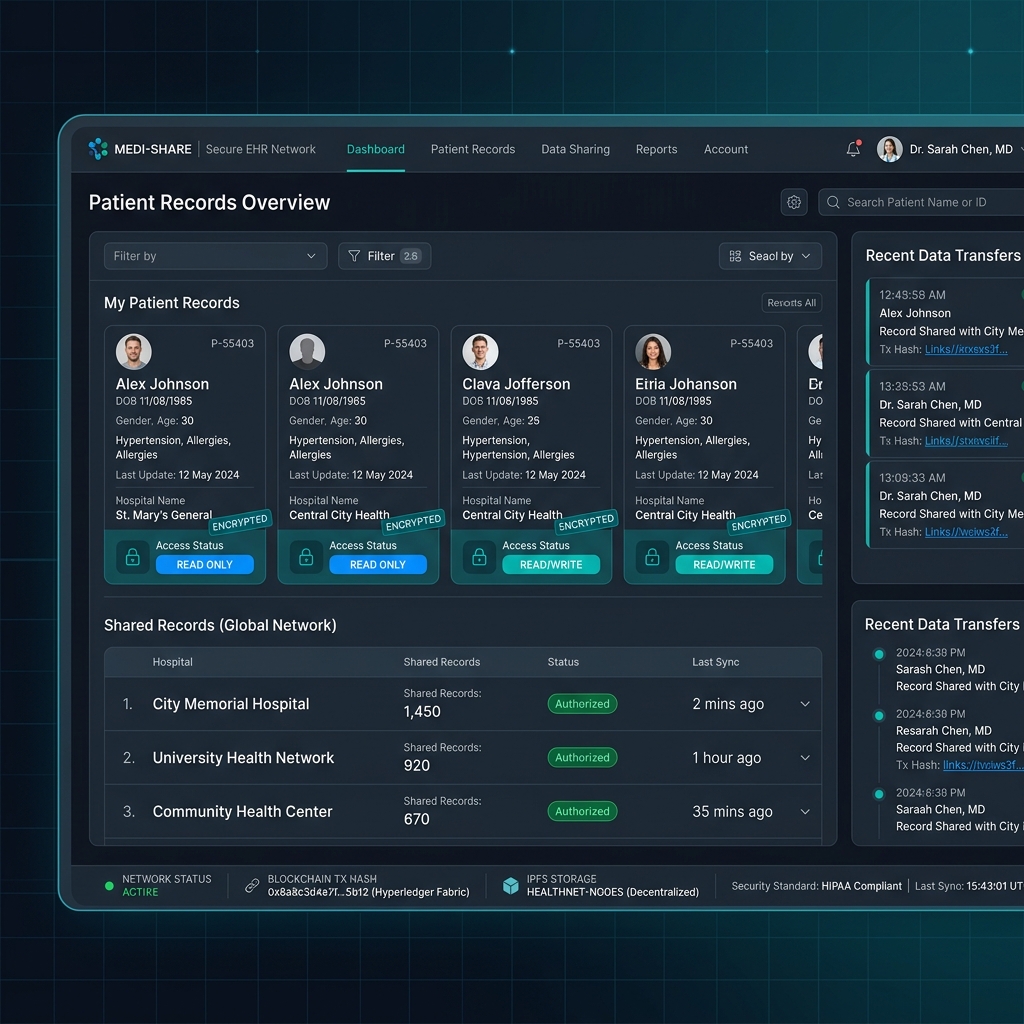This screenshot has width=1024, height=1024.
Task: Click inside the Search Patient Name or ID field
Action: click(x=930, y=201)
